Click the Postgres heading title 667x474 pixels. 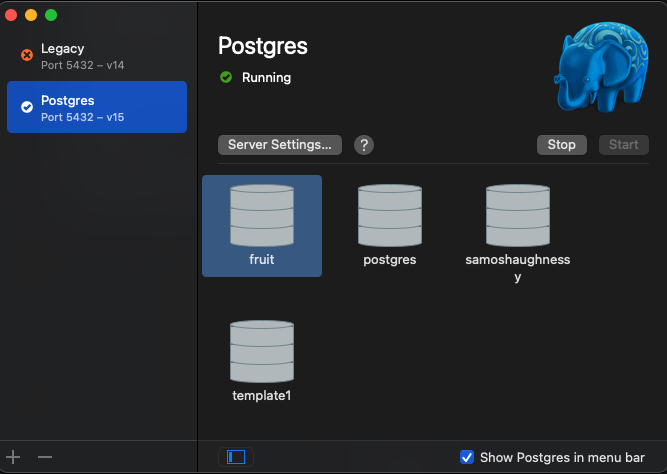tap(263, 46)
